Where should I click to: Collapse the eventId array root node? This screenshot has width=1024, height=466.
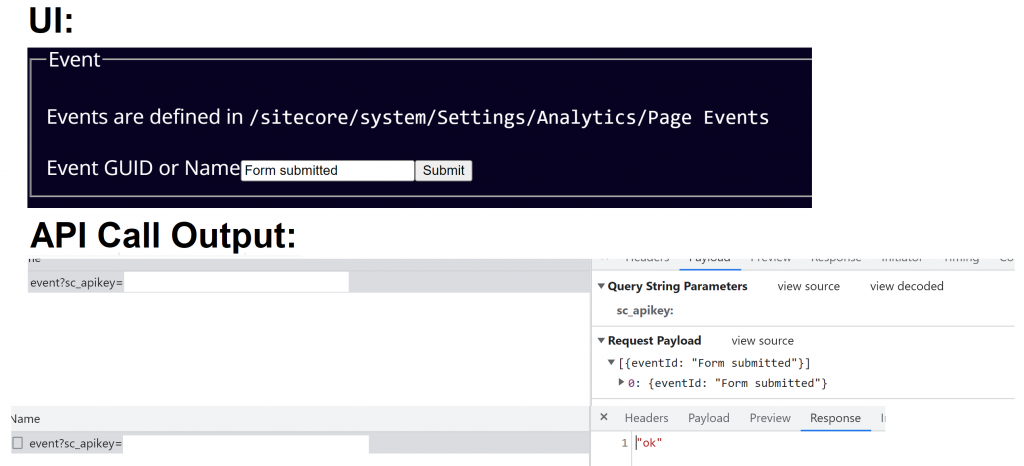(x=611, y=363)
